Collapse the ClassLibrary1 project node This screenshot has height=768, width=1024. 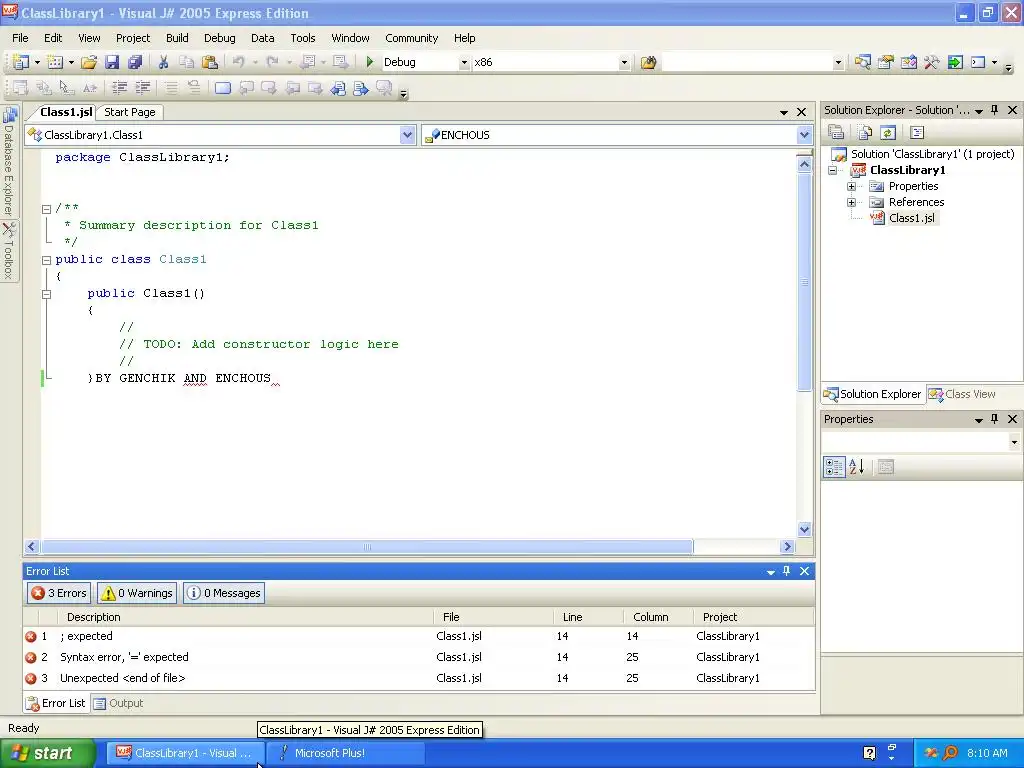pyautogui.click(x=833, y=170)
